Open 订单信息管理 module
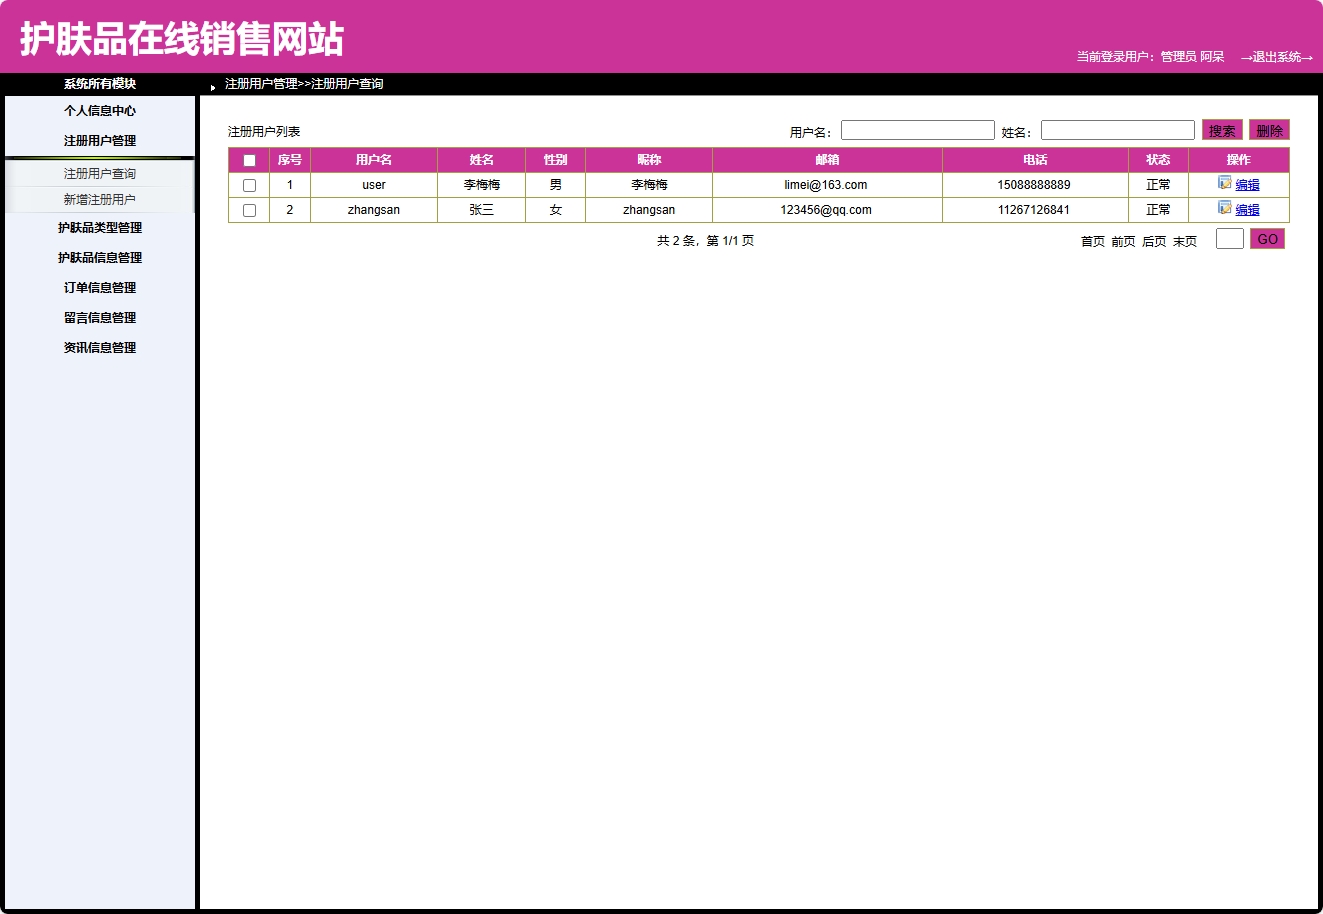Image resolution: width=1323 pixels, height=914 pixels. 99,287
